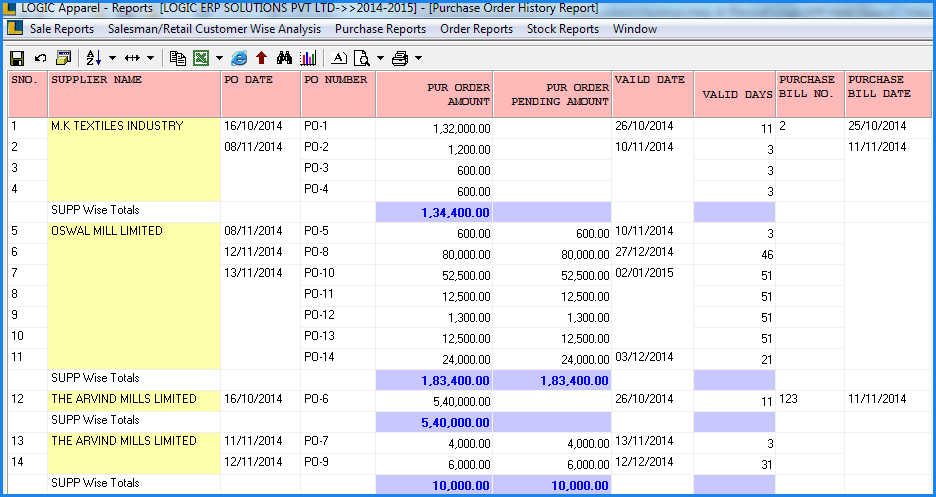This screenshot has width=936, height=497.
Task: Open the printer options dropdown arrow
Action: click(418, 58)
